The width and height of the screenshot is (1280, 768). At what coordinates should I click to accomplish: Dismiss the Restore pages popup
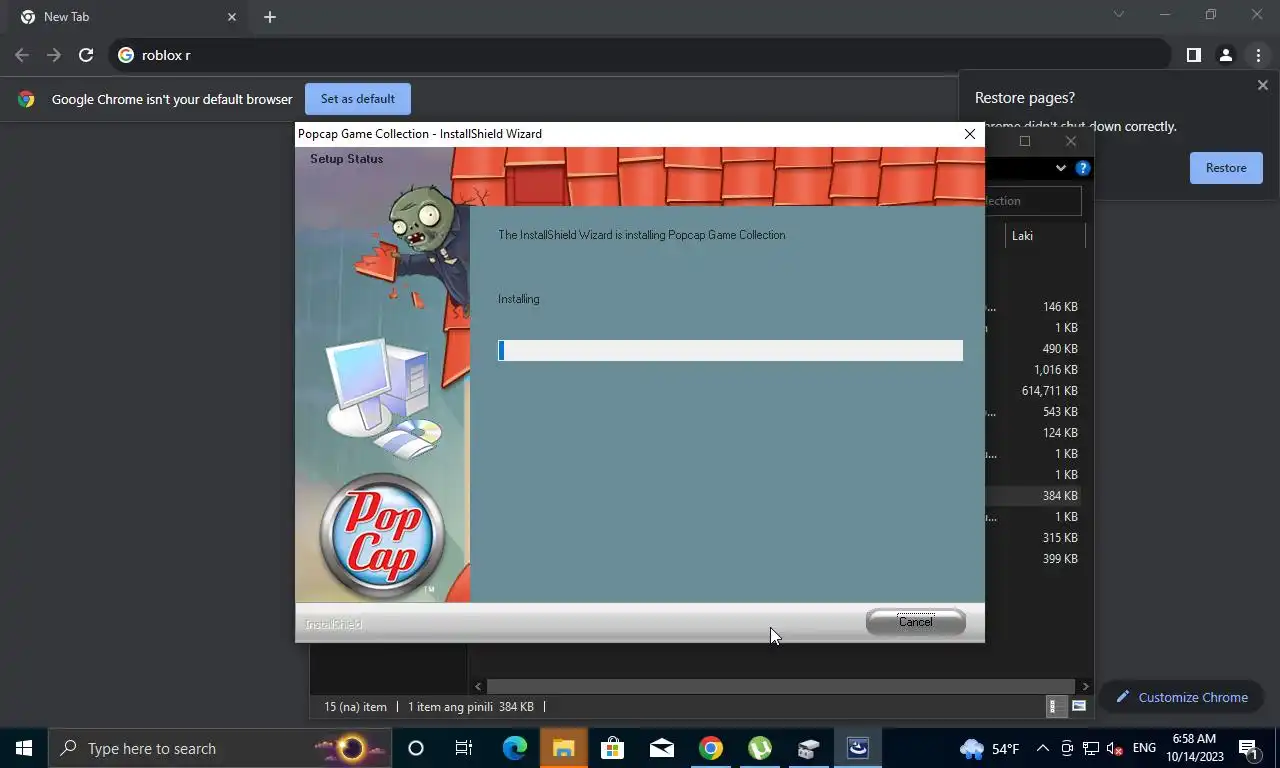point(1262,86)
